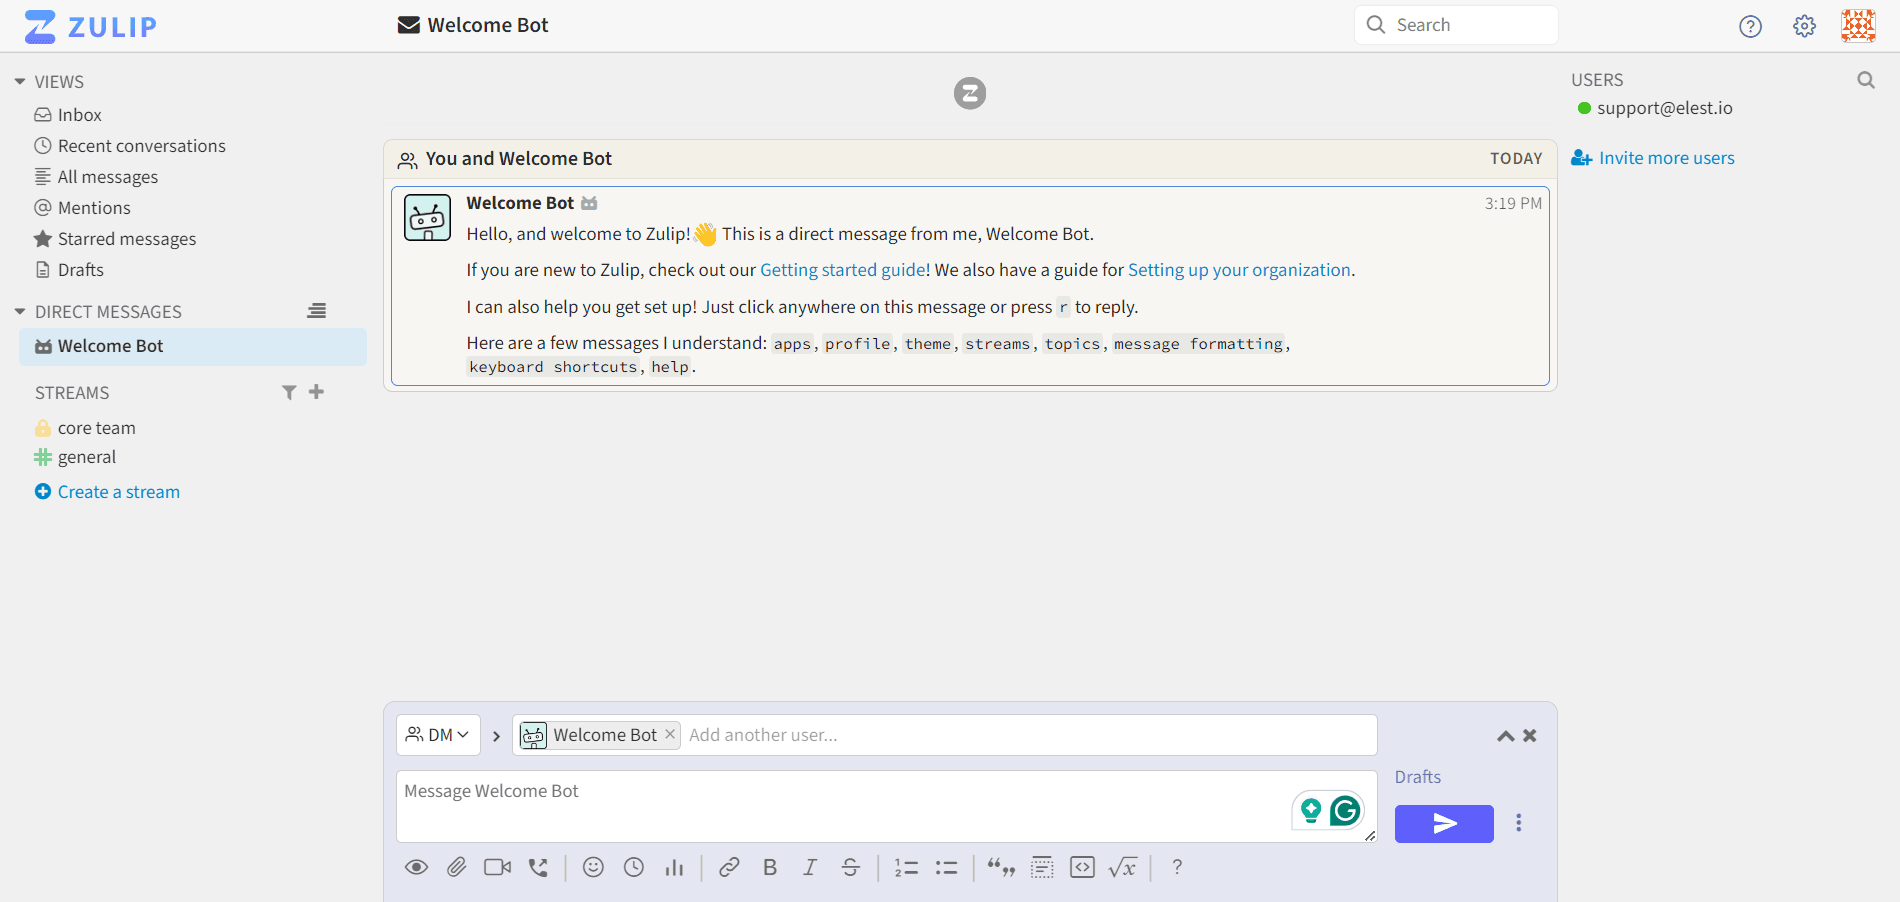Click the Invite more users link
The height and width of the screenshot is (902, 1900).
(1663, 157)
